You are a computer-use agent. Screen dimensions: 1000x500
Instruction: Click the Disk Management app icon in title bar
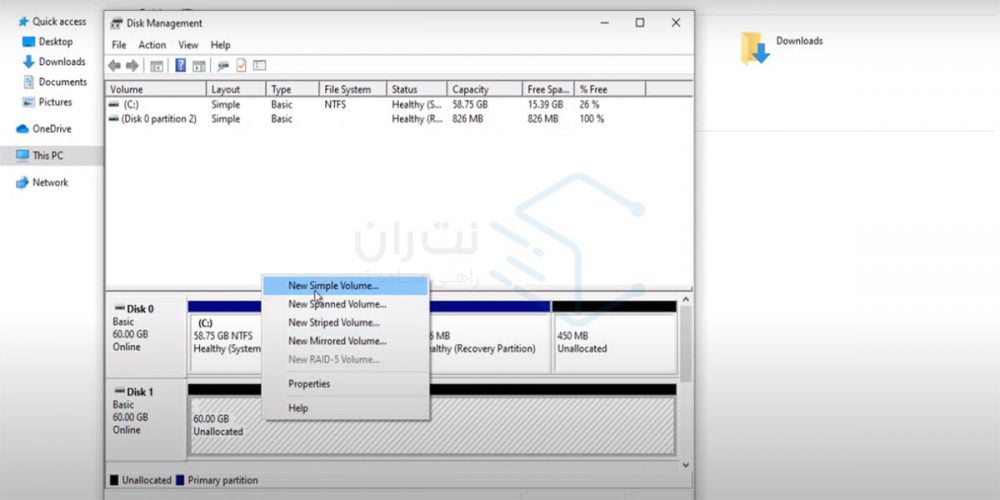118,23
